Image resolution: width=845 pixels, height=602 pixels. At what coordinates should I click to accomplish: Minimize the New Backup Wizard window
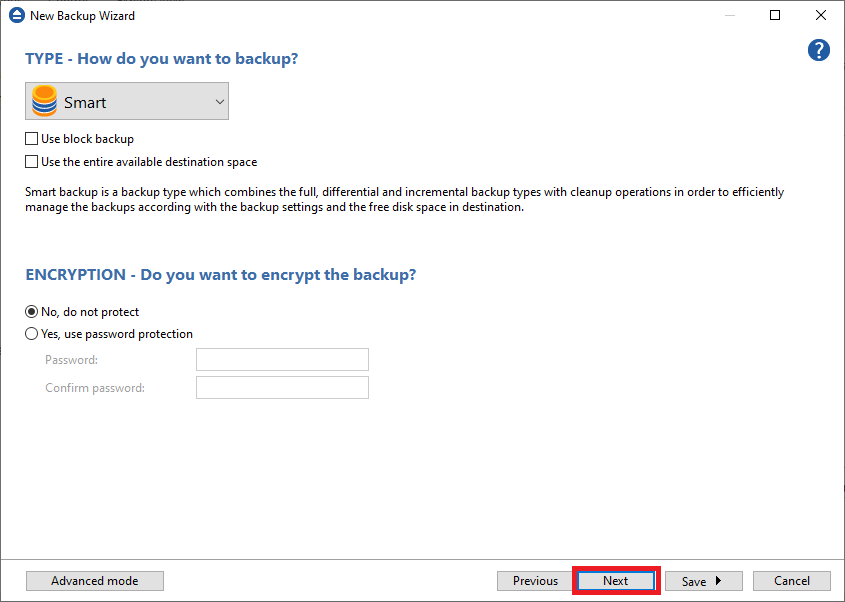729,16
